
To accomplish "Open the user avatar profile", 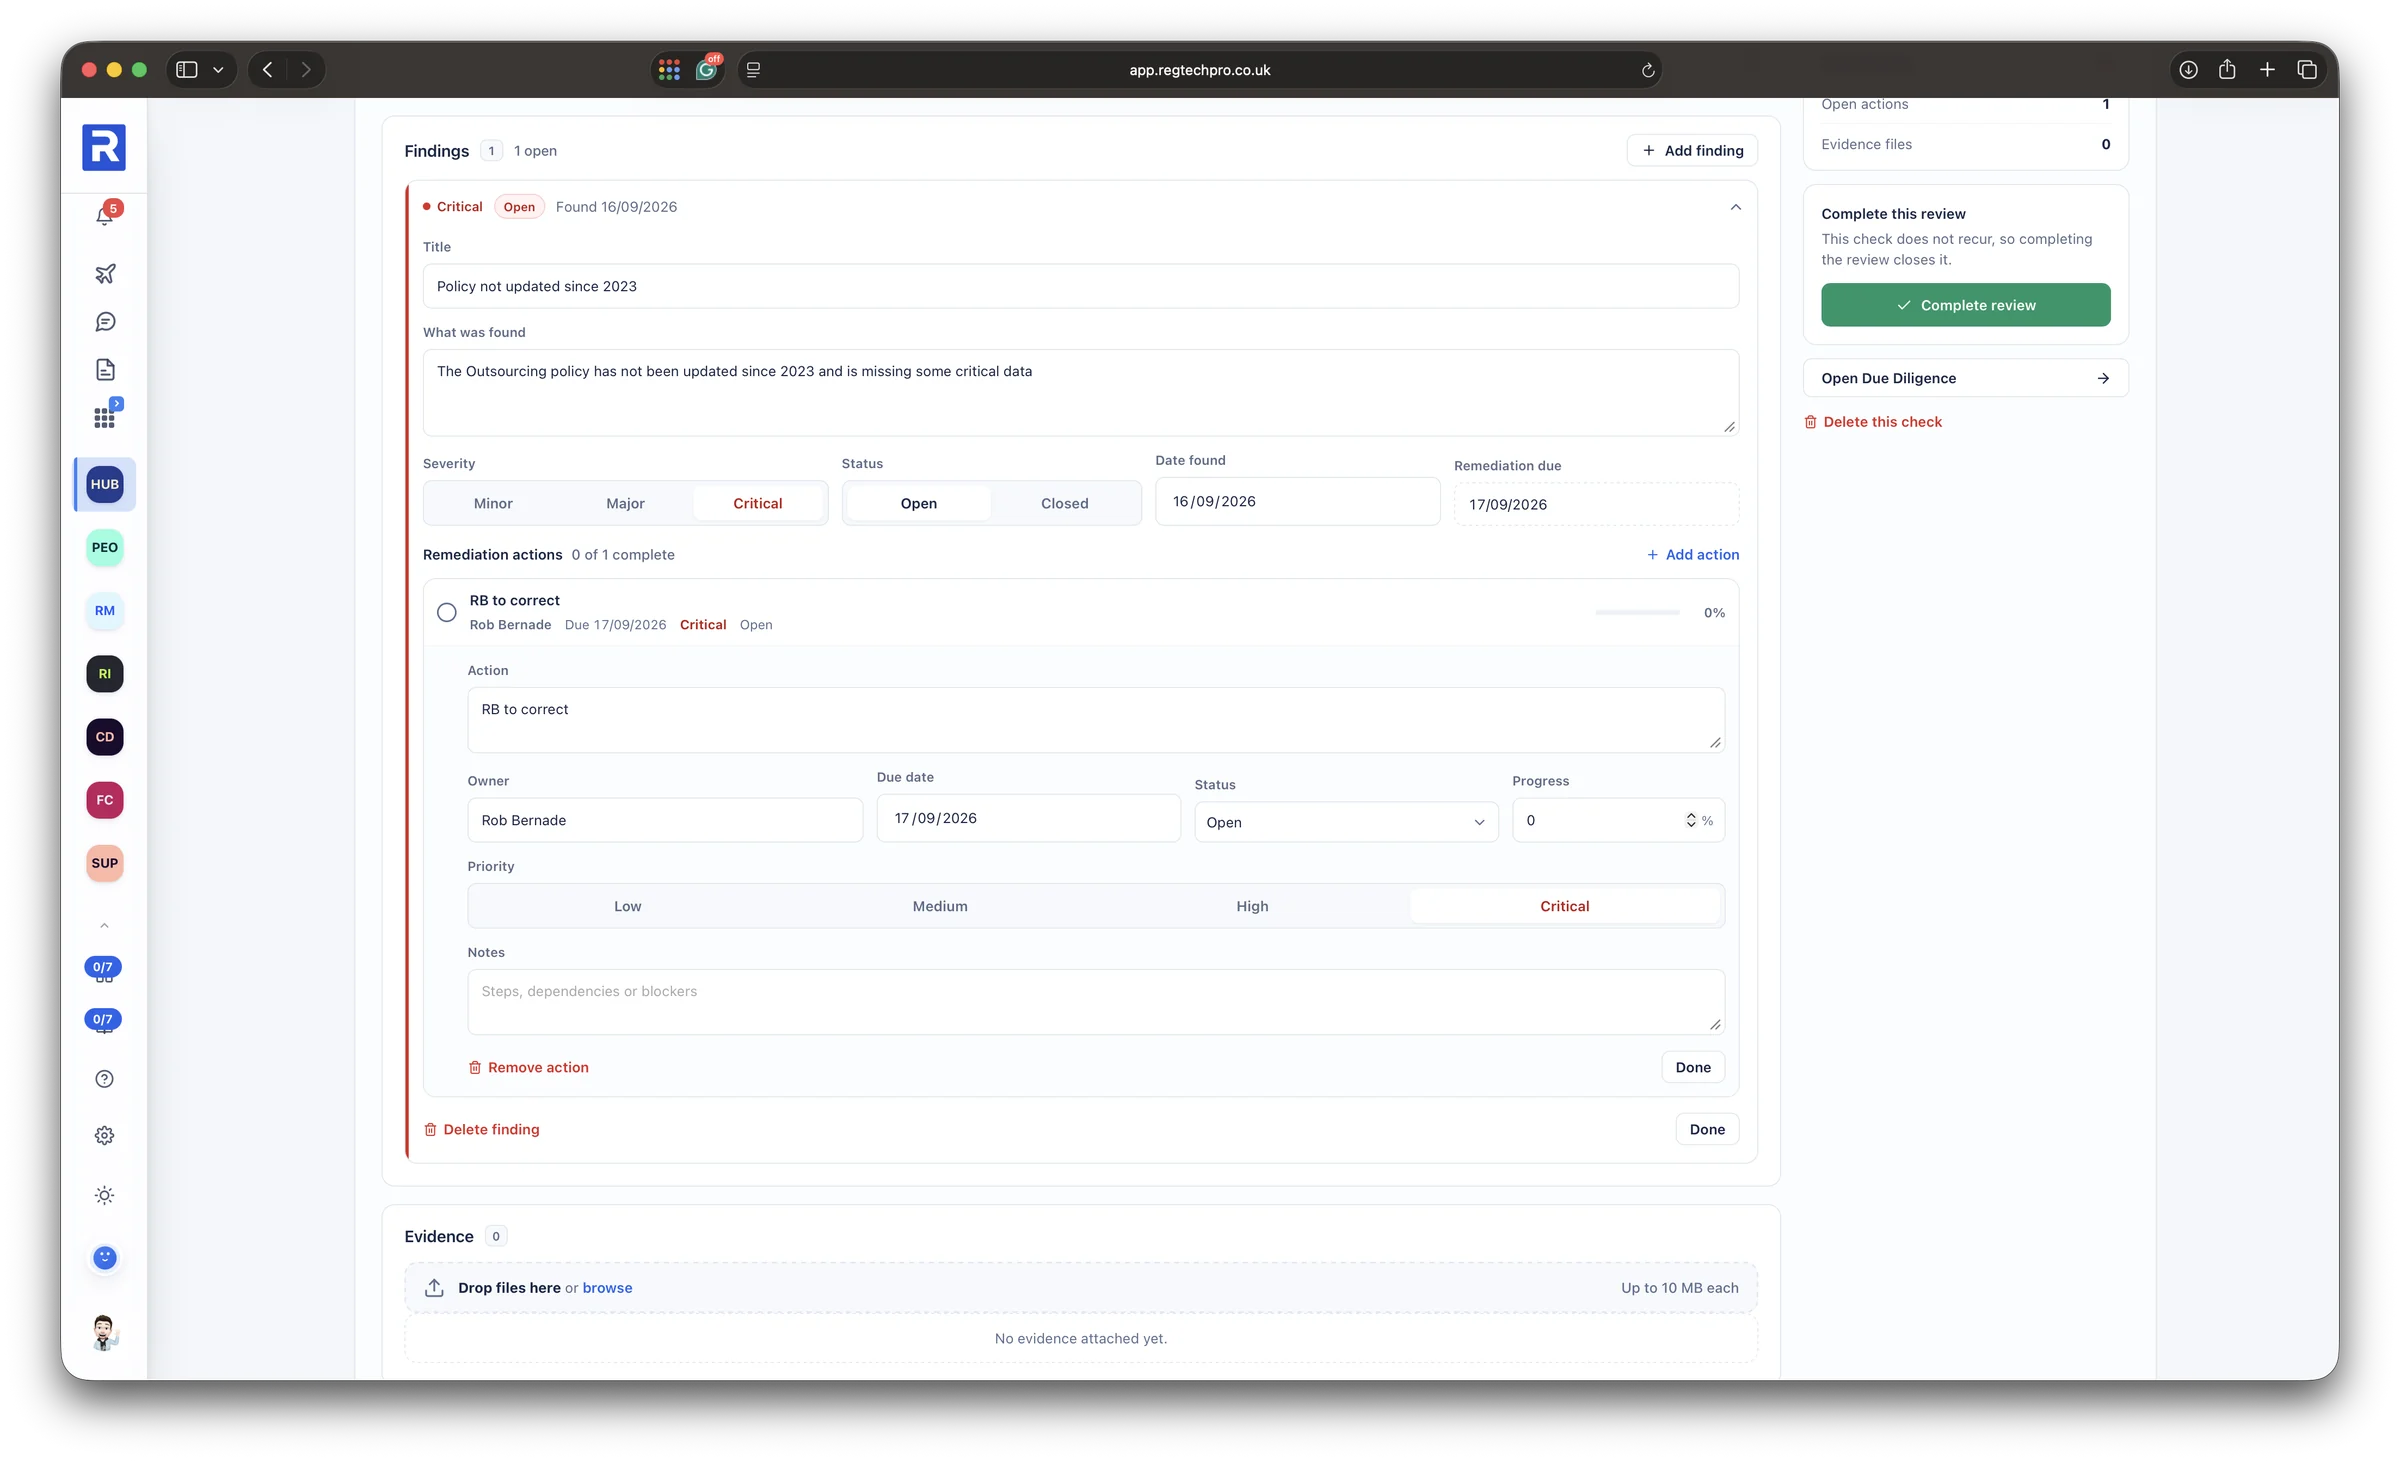I will (105, 1333).
